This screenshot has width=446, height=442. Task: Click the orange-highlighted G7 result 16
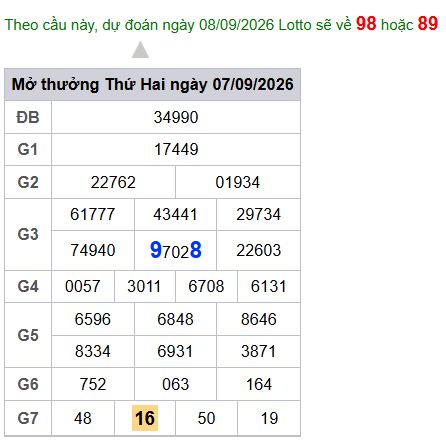coord(145,418)
